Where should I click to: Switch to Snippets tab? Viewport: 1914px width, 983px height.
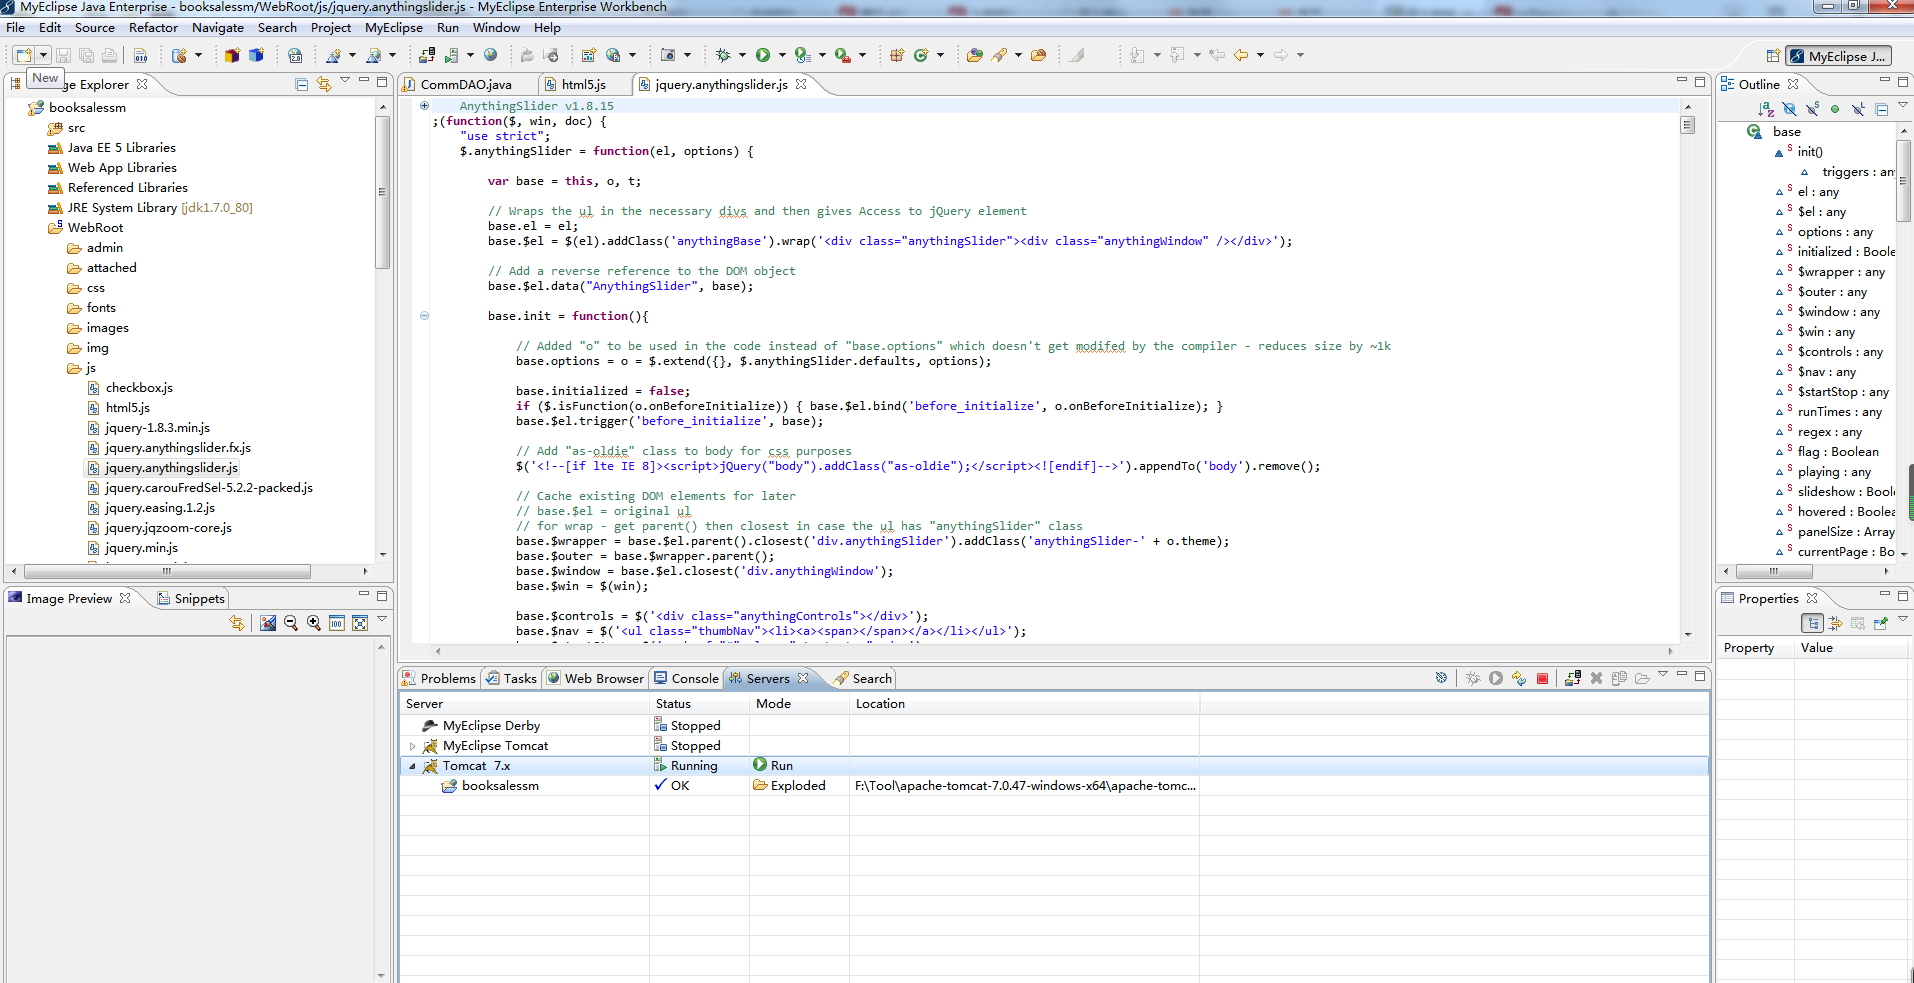click(x=191, y=599)
